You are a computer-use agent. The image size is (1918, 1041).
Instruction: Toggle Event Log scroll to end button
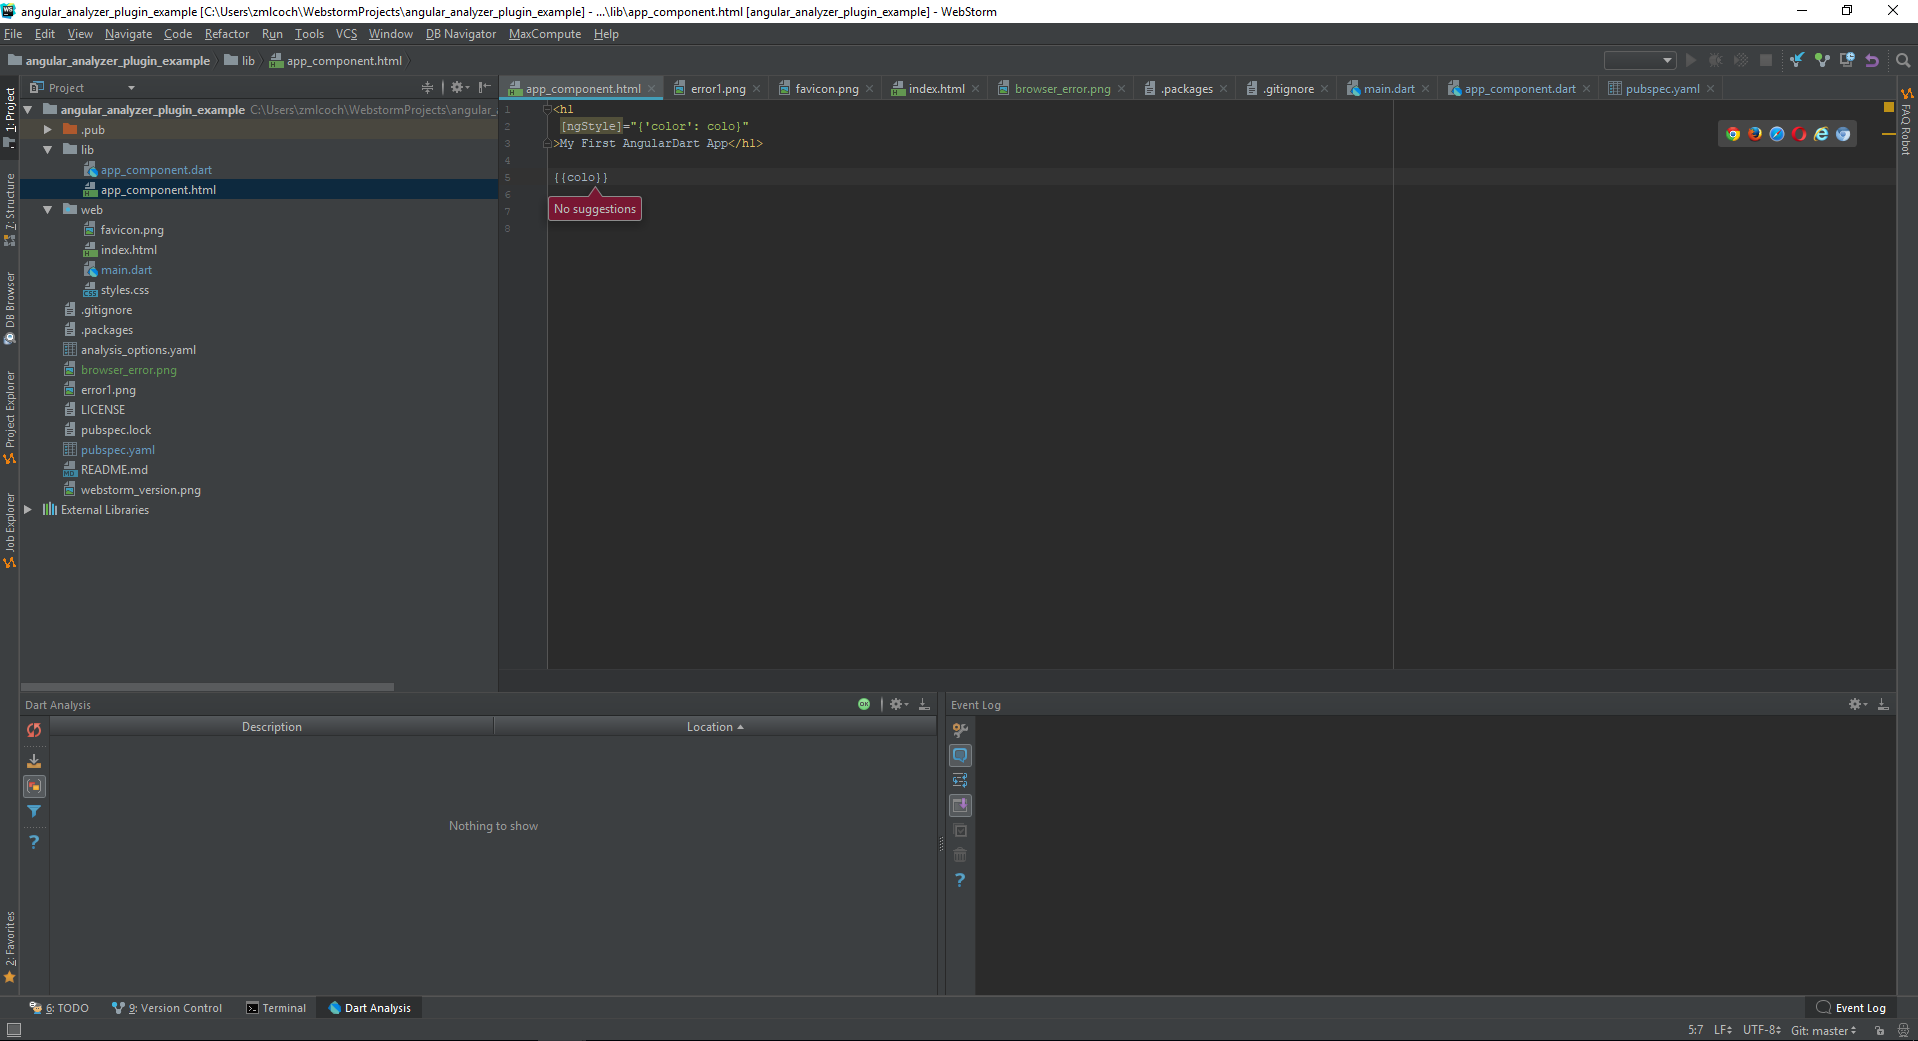tap(960, 805)
